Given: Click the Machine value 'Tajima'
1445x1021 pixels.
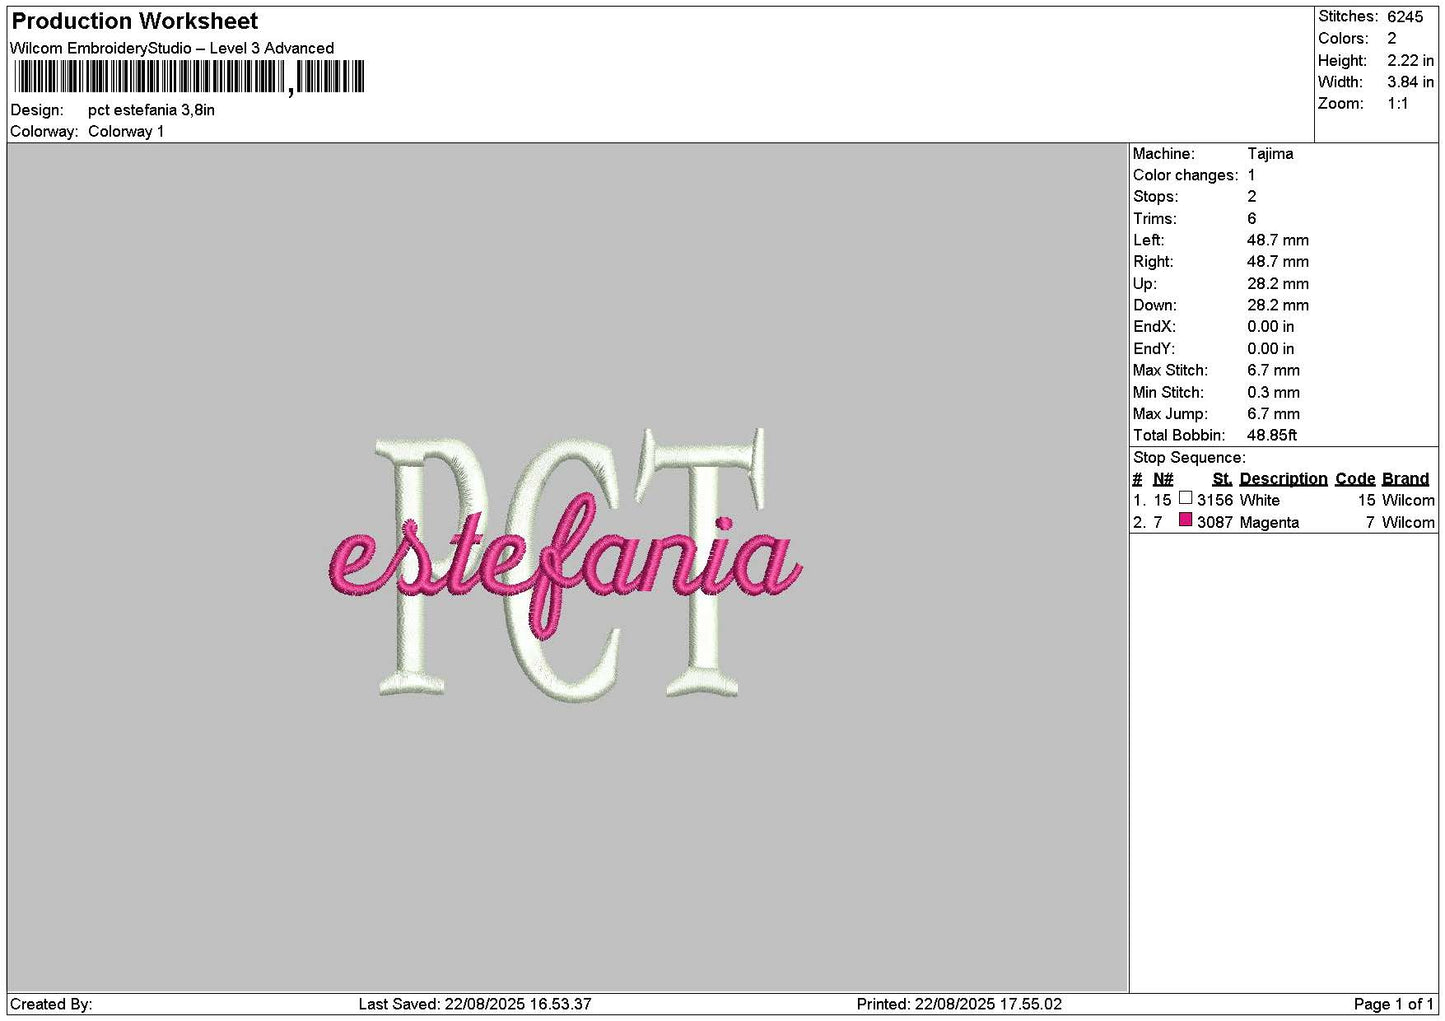Looking at the screenshot, I should [1270, 154].
